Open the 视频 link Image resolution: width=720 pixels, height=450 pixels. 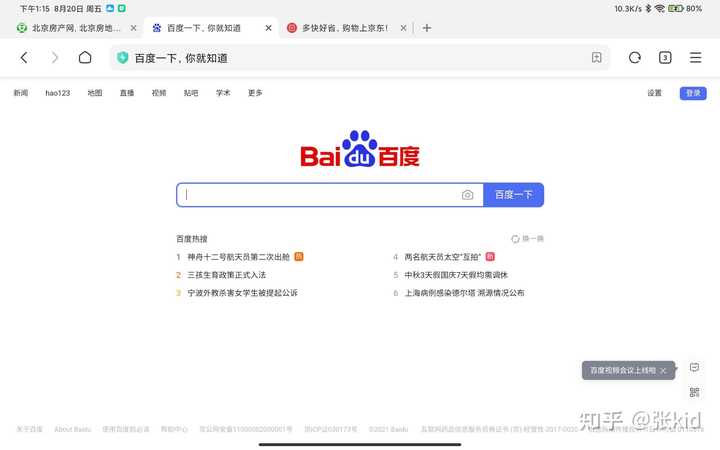click(x=159, y=93)
